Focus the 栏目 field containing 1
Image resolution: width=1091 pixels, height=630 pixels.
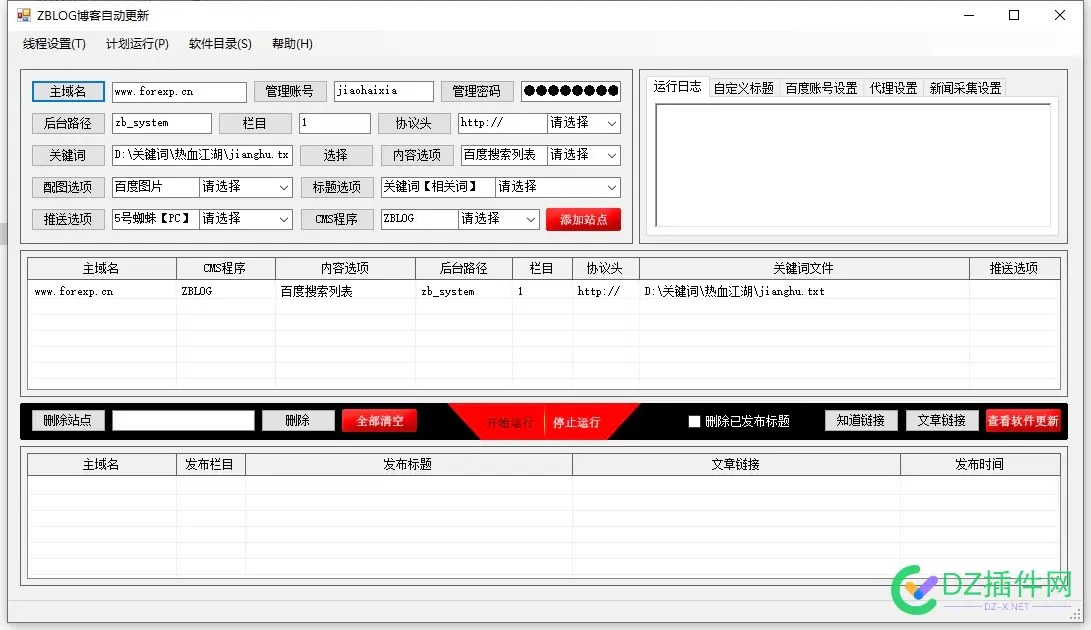coord(335,123)
